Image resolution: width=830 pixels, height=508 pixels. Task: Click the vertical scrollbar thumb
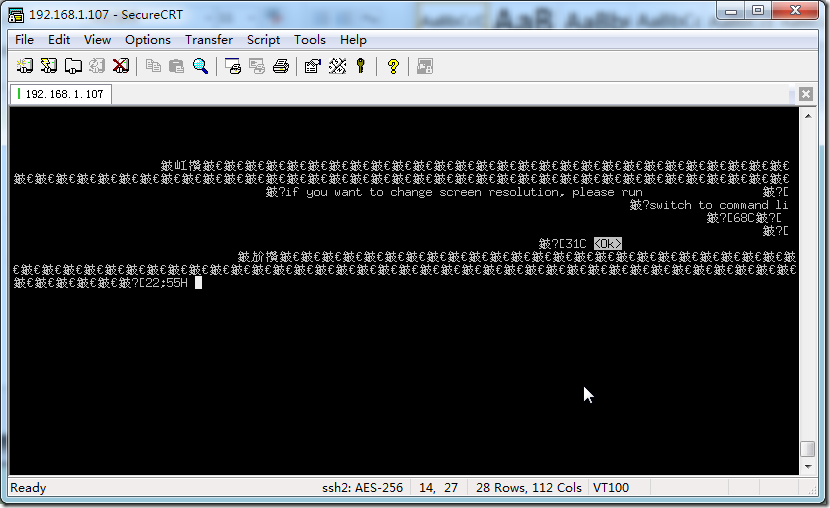point(808,449)
